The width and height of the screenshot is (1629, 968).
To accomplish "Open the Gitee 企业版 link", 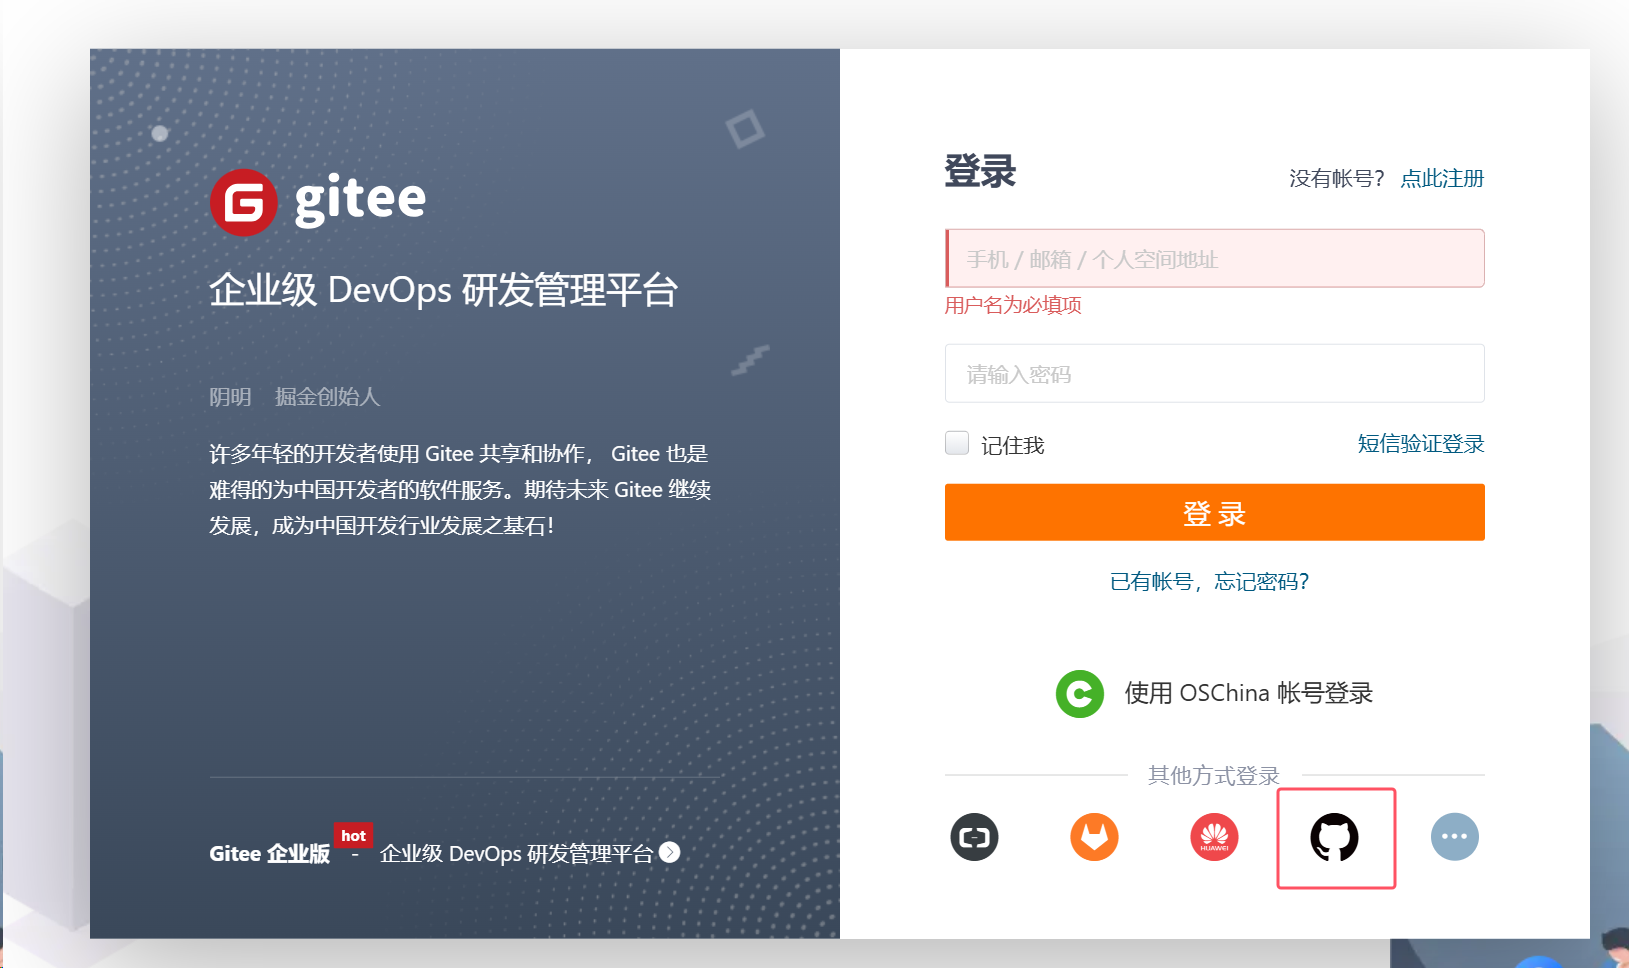I will [x=270, y=853].
